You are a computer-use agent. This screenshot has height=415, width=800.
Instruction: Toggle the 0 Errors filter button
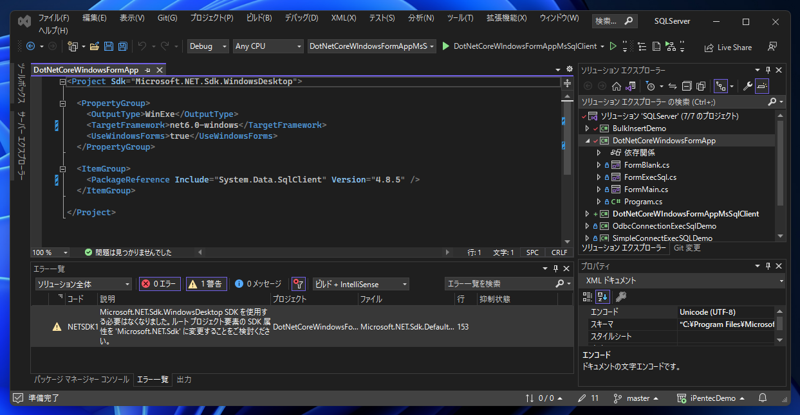[x=160, y=284]
